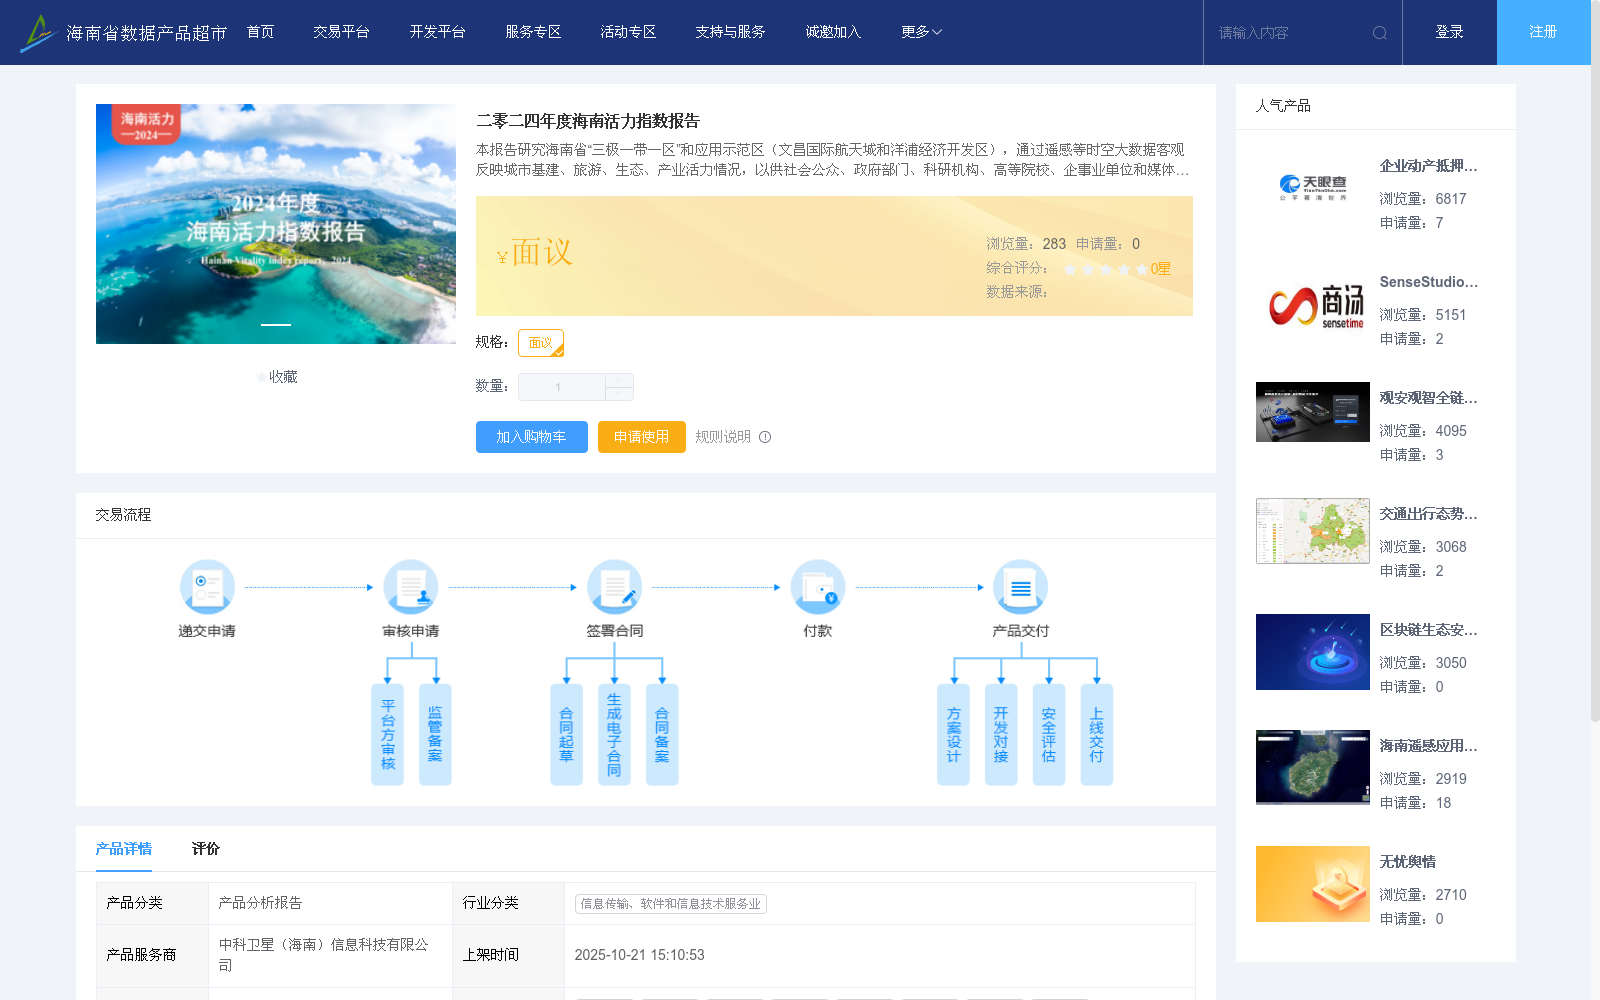Click the 信息传输、软件和信息技术服务业 tag
This screenshot has height=1000, width=1600.
[671, 904]
